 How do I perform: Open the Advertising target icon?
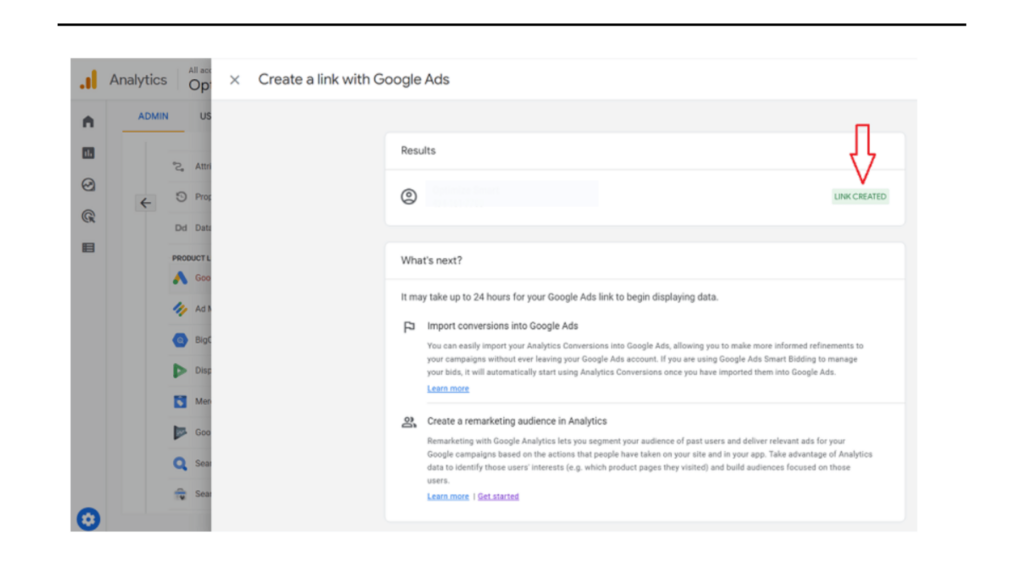click(88, 216)
